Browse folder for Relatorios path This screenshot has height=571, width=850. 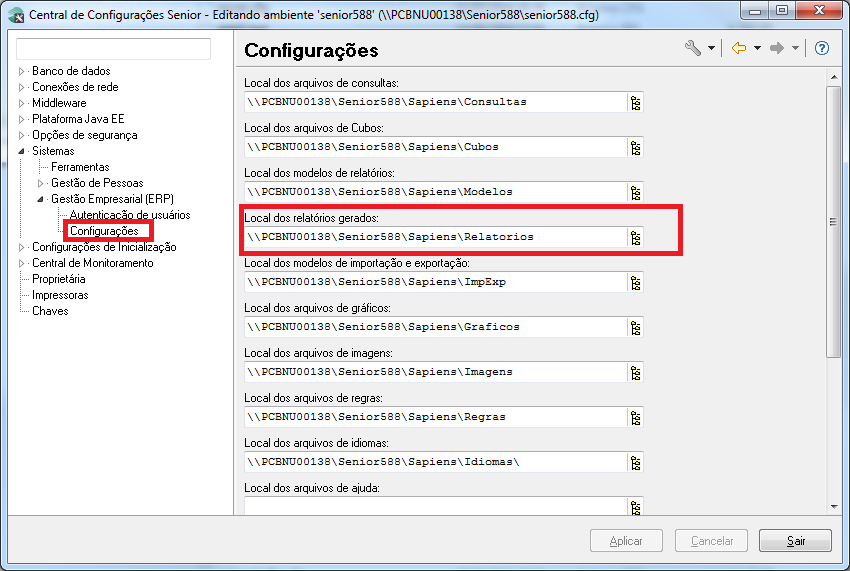coord(635,238)
